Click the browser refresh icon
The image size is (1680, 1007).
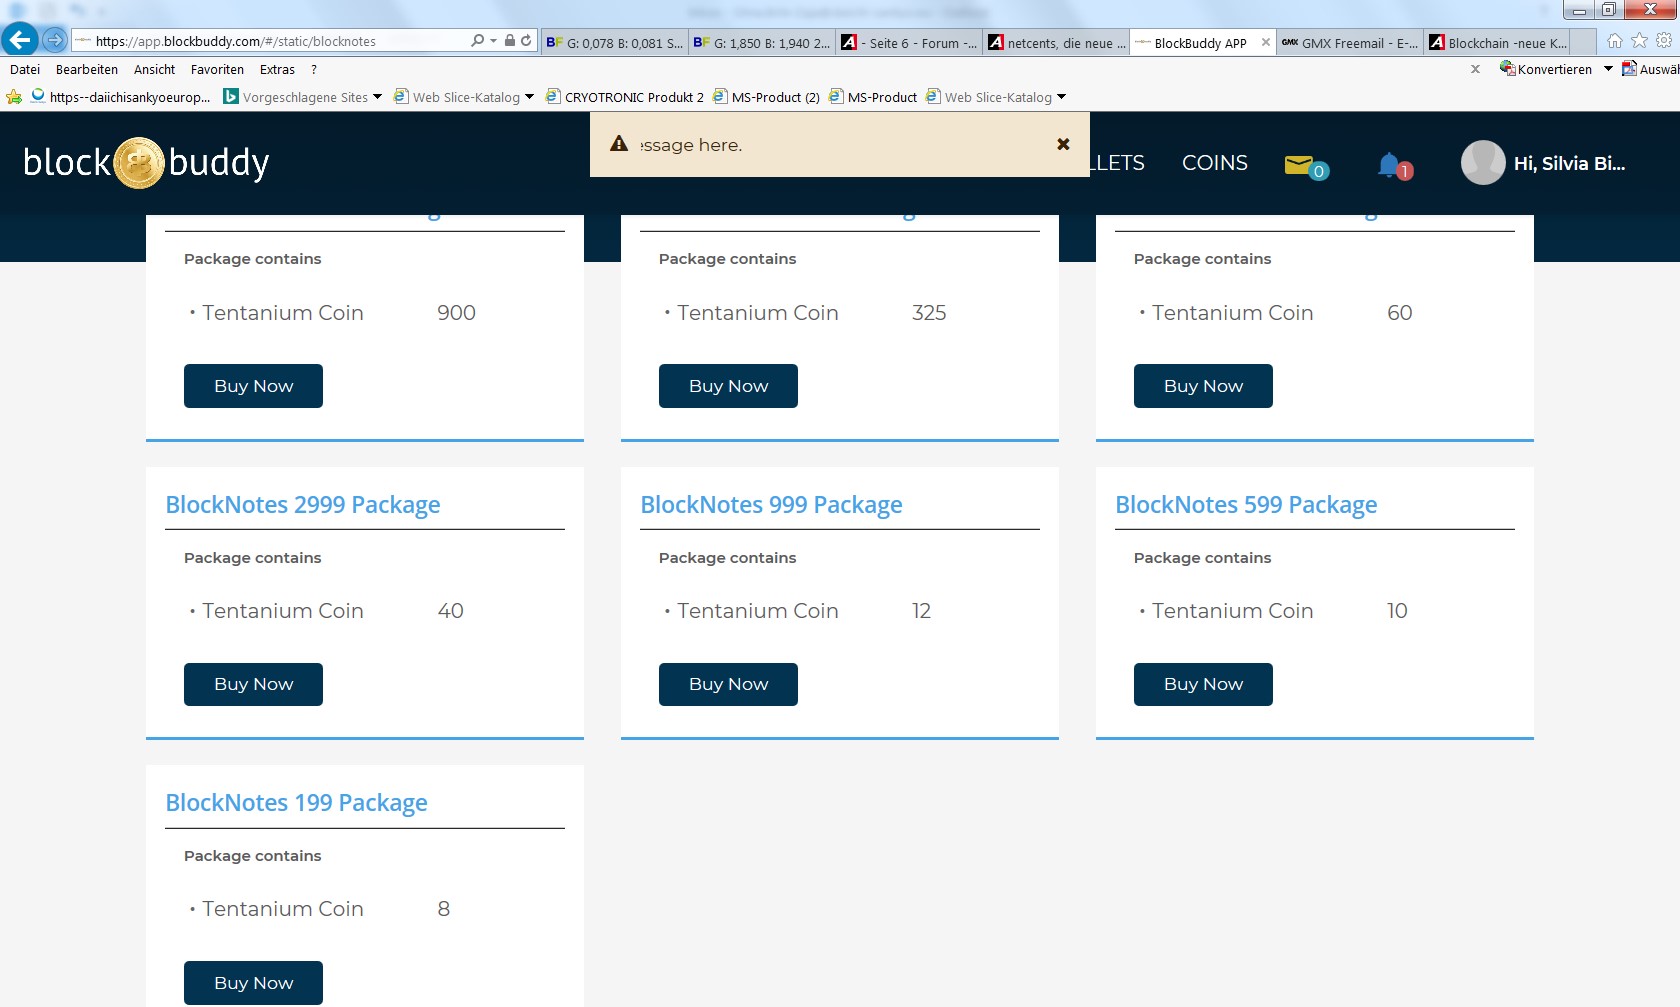coord(526,41)
